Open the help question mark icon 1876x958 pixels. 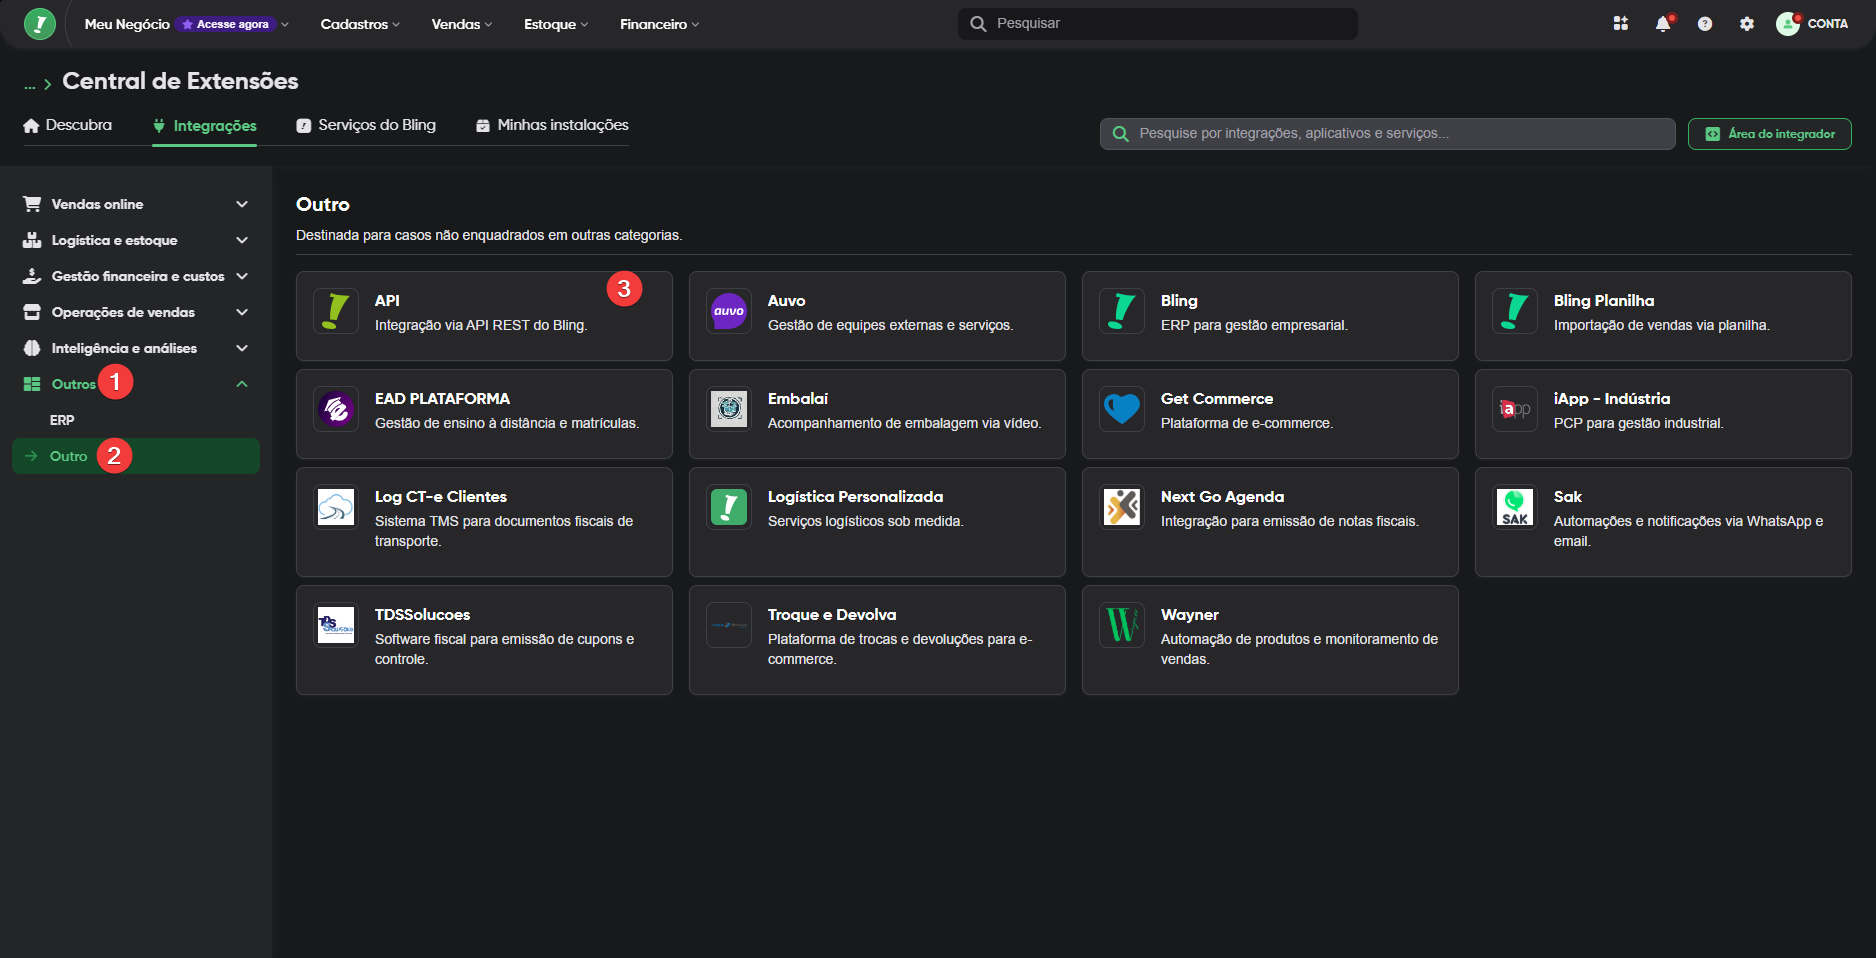click(x=1705, y=23)
